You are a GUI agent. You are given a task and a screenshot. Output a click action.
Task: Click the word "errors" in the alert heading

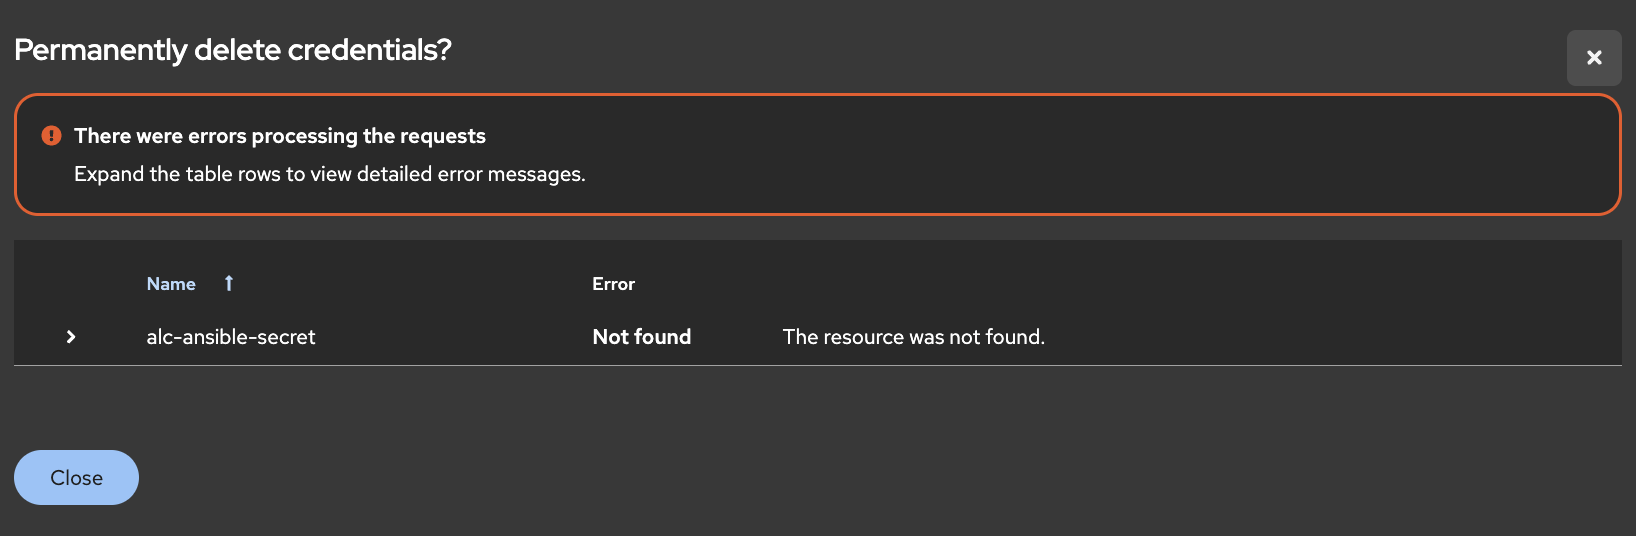click(216, 136)
